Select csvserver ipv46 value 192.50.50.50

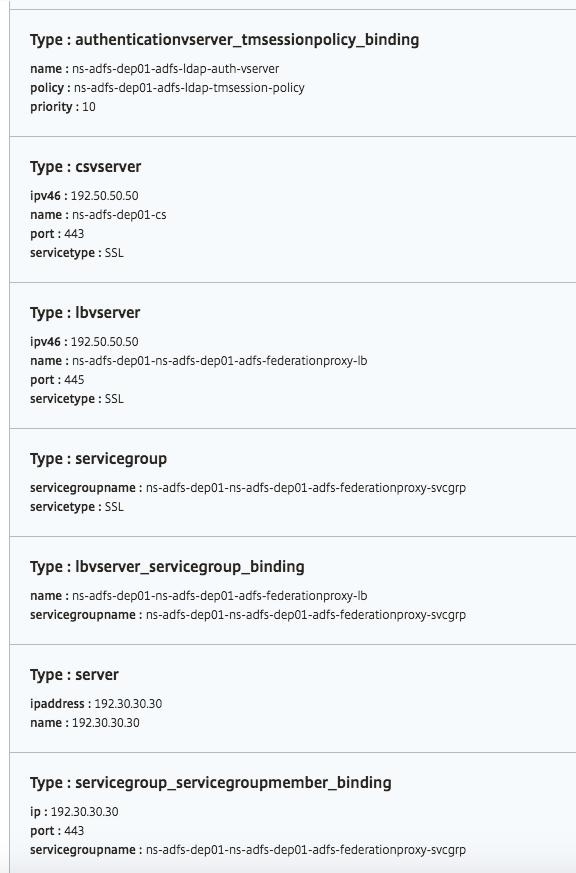[105, 196]
